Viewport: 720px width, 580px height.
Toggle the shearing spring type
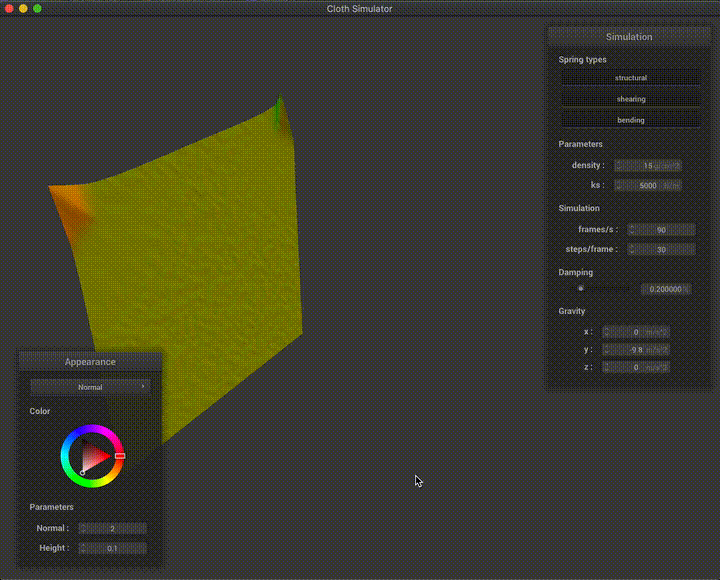[x=630, y=99]
